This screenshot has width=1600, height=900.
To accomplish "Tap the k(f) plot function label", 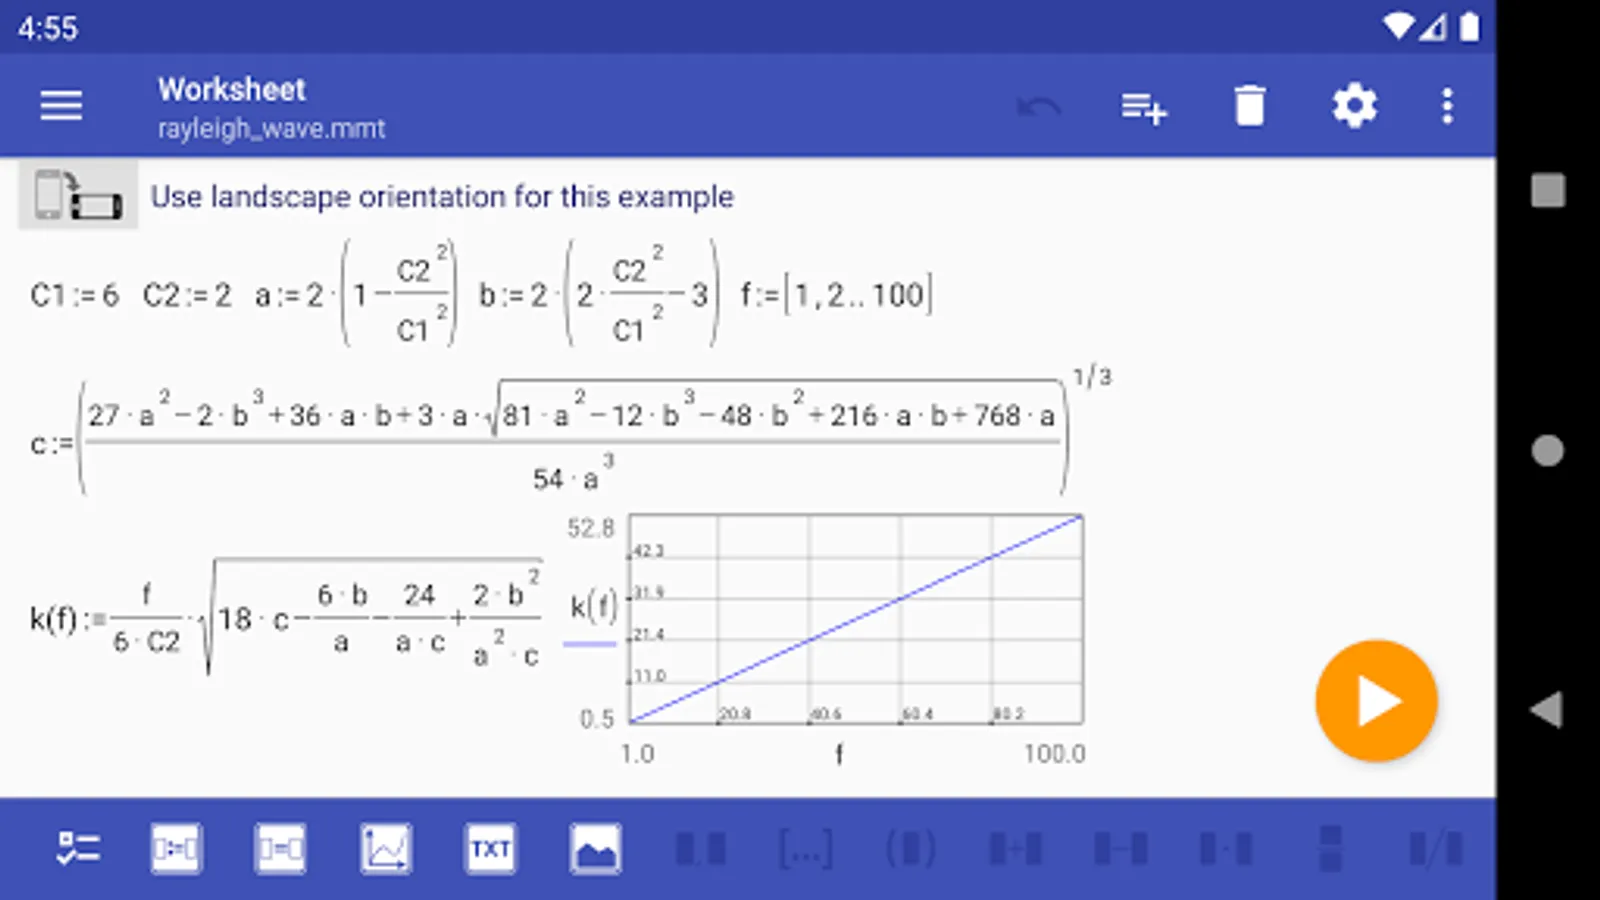I will [x=593, y=606].
